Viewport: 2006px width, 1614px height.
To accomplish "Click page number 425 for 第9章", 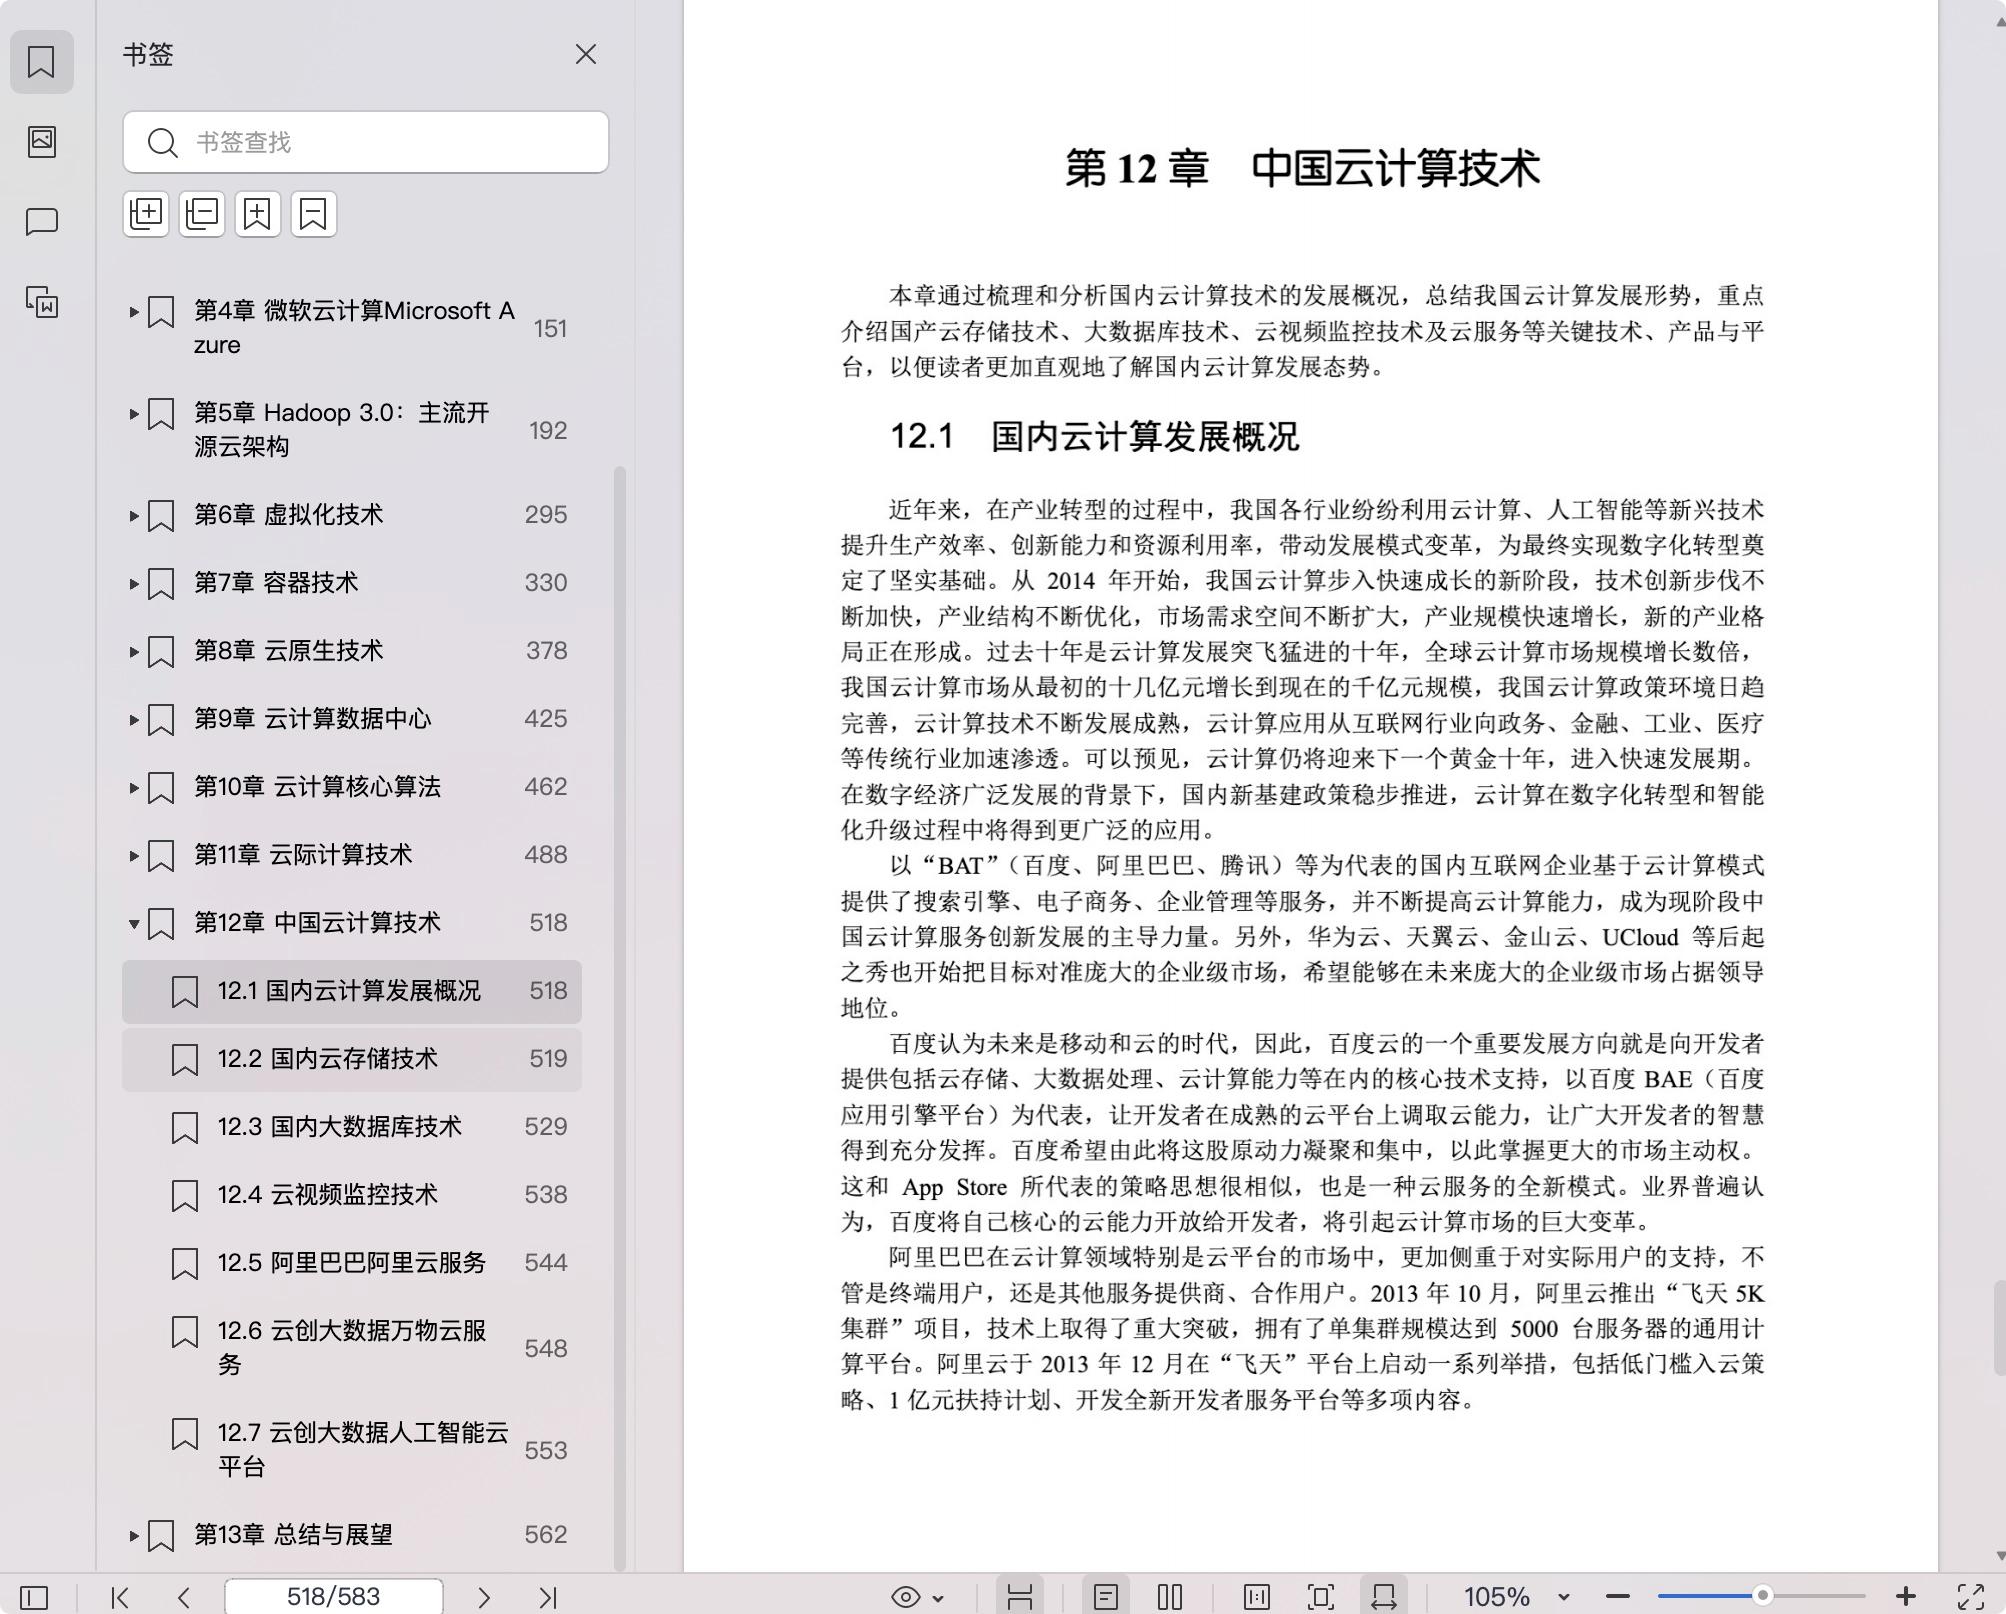I will [x=546, y=719].
